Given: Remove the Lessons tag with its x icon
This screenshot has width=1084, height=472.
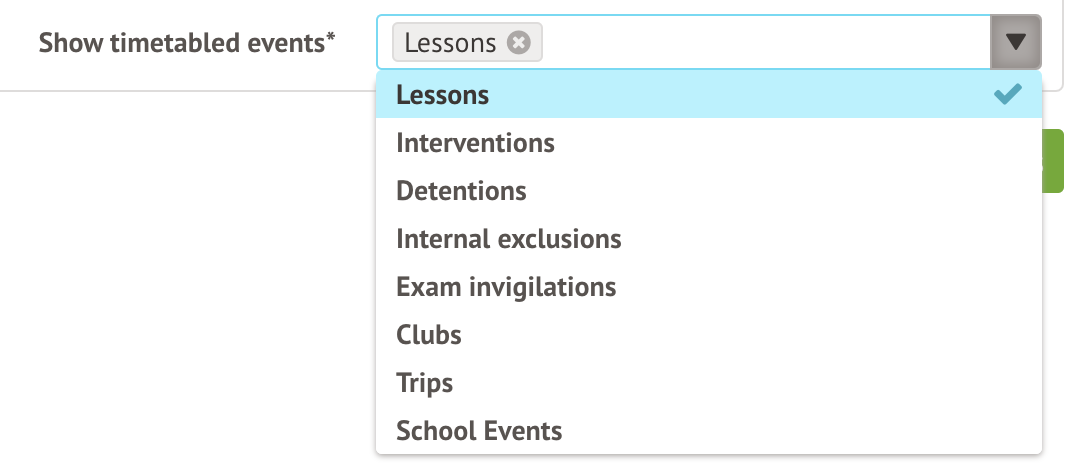Looking at the screenshot, I should point(518,43).
